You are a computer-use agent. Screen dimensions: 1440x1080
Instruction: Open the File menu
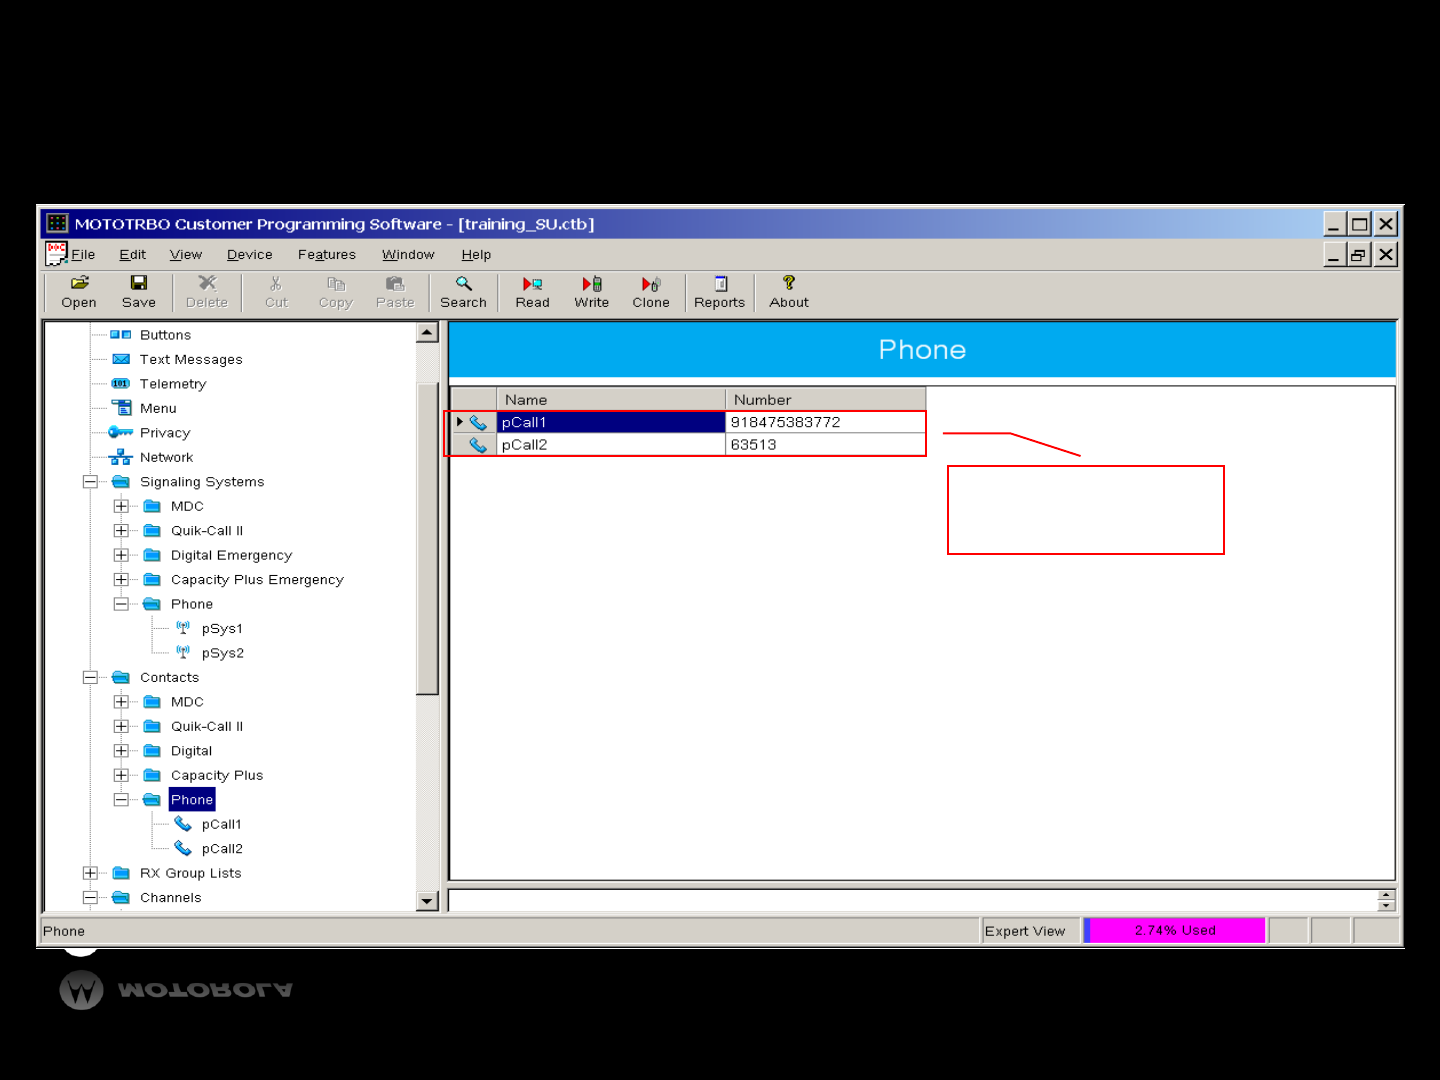(x=83, y=255)
